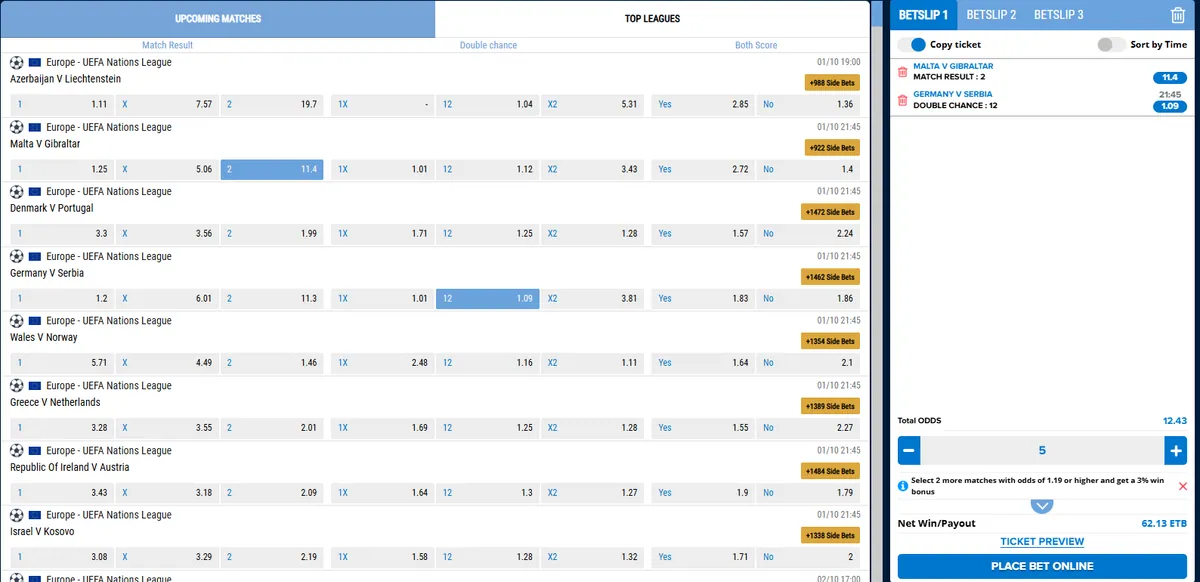Image resolution: width=1200 pixels, height=582 pixels.
Task: Increase stake with plus button
Action: point(1176,450)
